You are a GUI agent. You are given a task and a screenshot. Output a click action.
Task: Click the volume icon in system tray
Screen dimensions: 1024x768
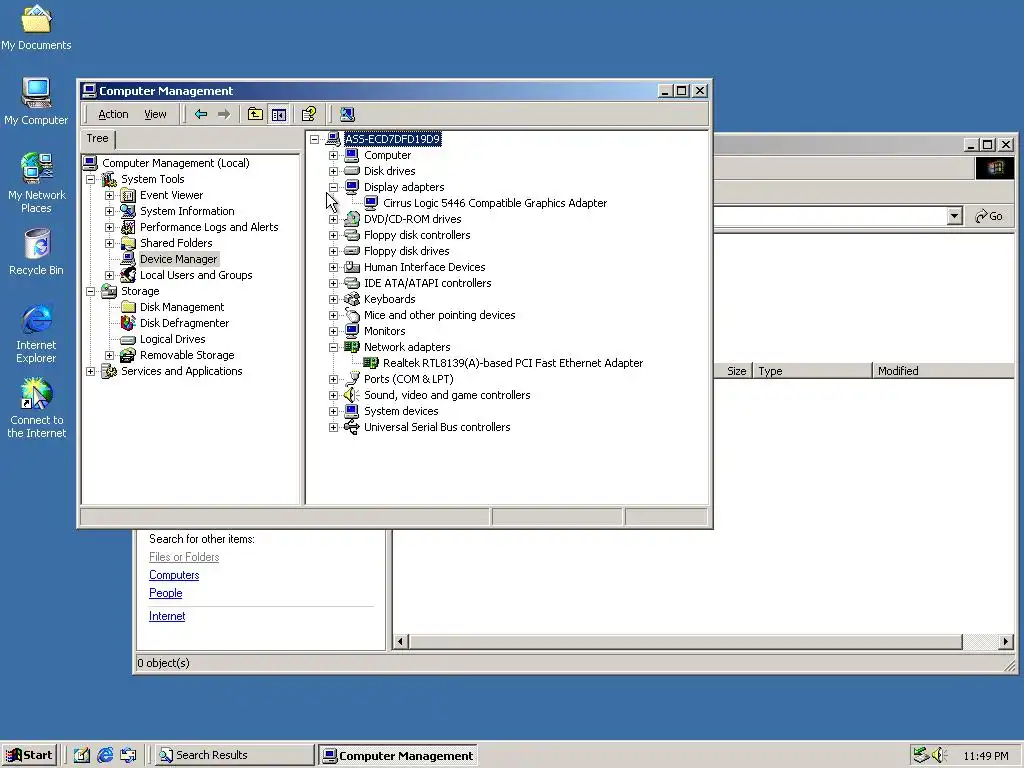point(940,756)
